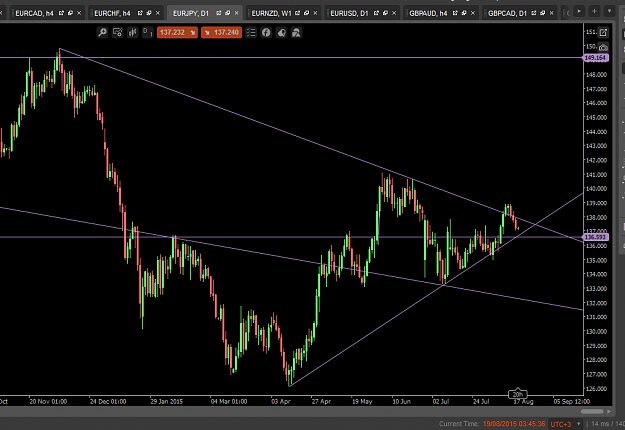Detach the EURUSD, D1 tab with its first icon
625x430 pixels.
[x=376, y=13]
